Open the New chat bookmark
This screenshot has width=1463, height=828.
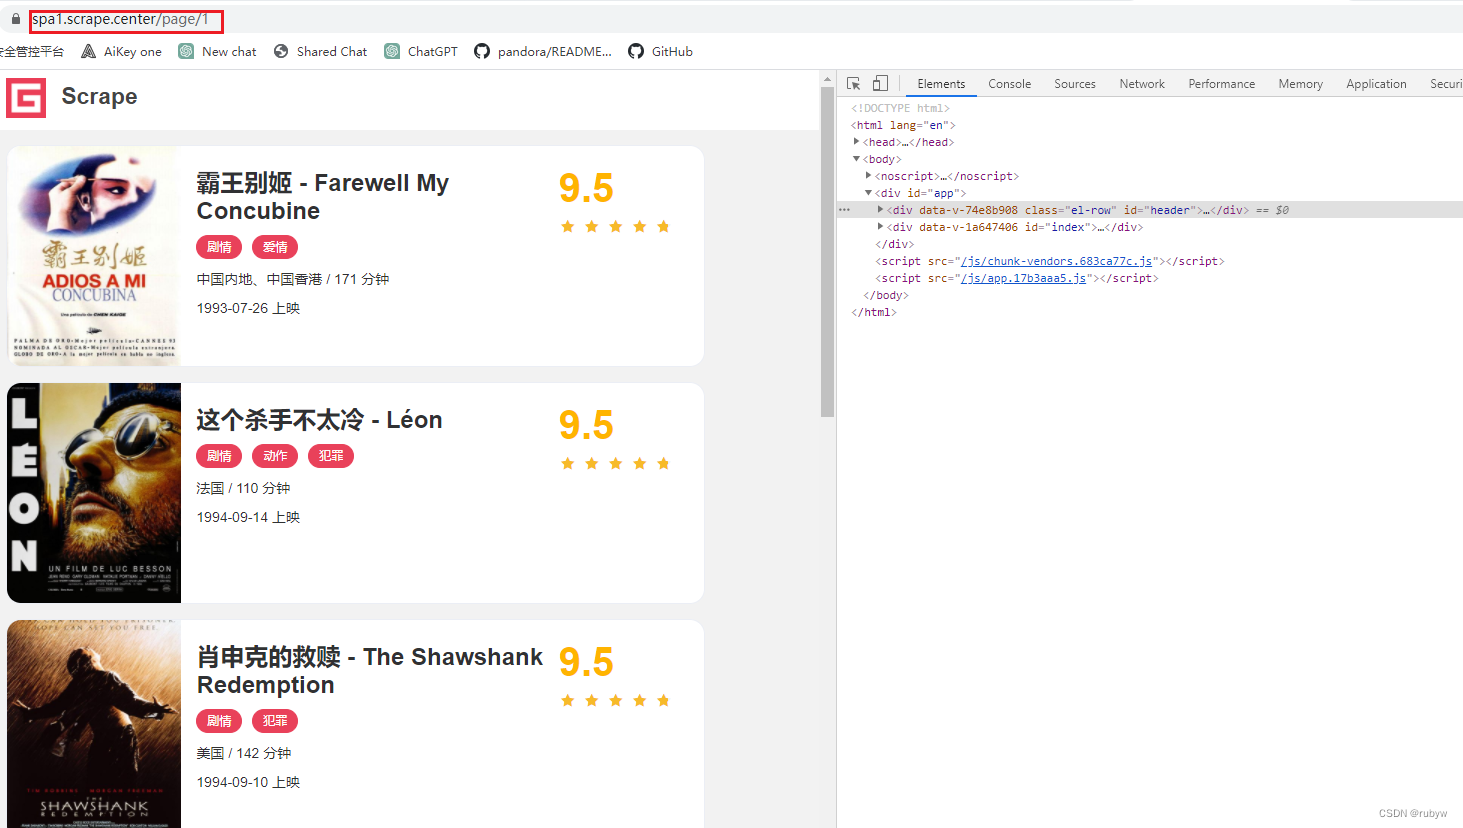218,51
